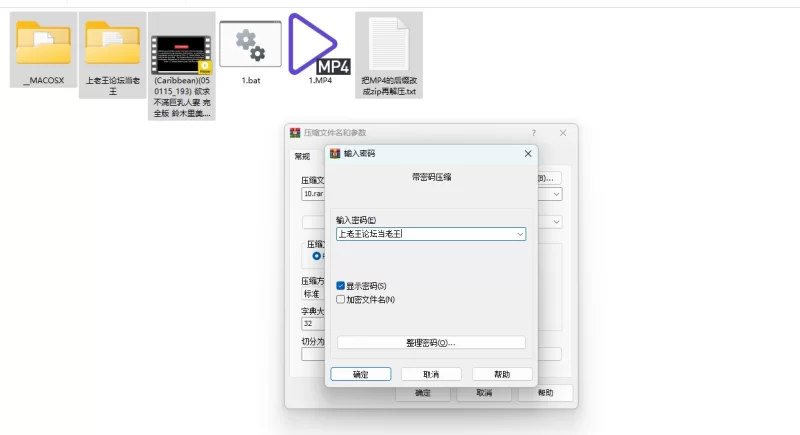Click the browse button beside archive name
The image size is (800, 435).
tap(549, 178)
